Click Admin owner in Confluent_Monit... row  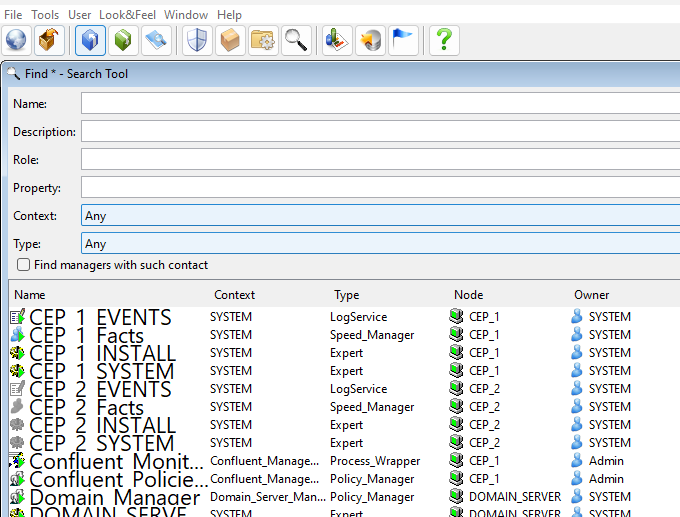(606, 461)
